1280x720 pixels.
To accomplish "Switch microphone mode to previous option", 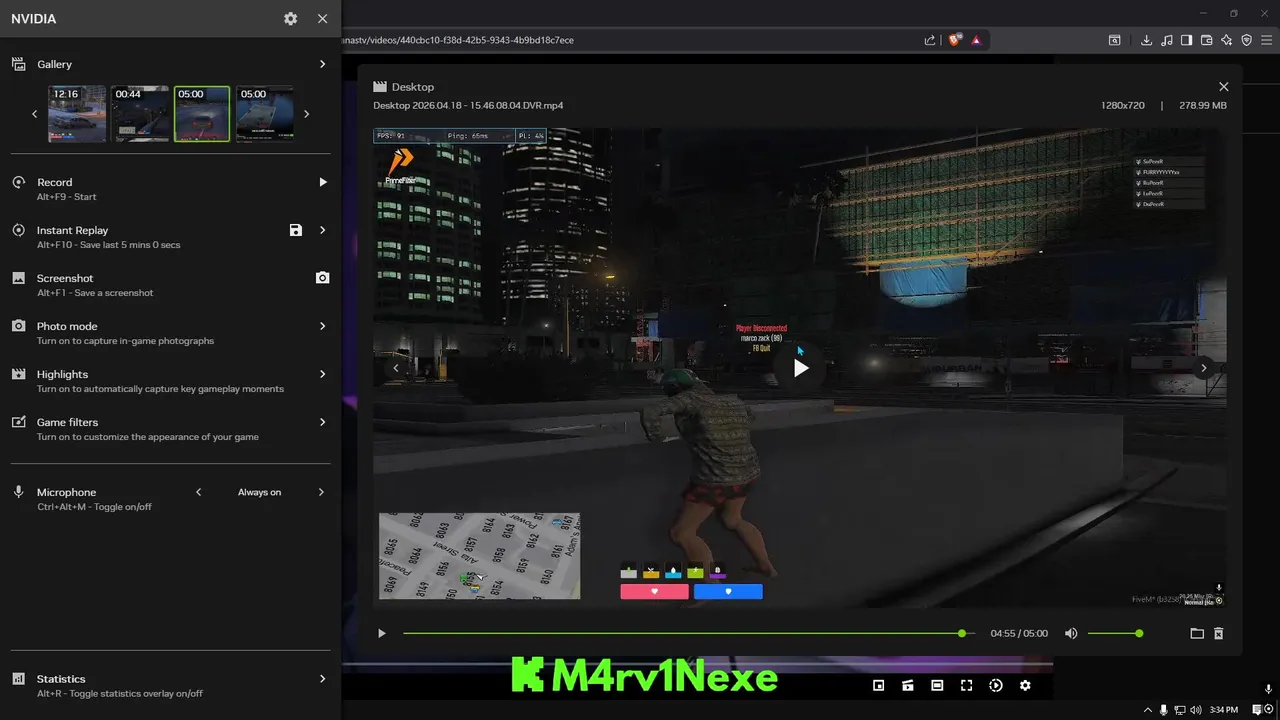I will [x=198, y=492].
